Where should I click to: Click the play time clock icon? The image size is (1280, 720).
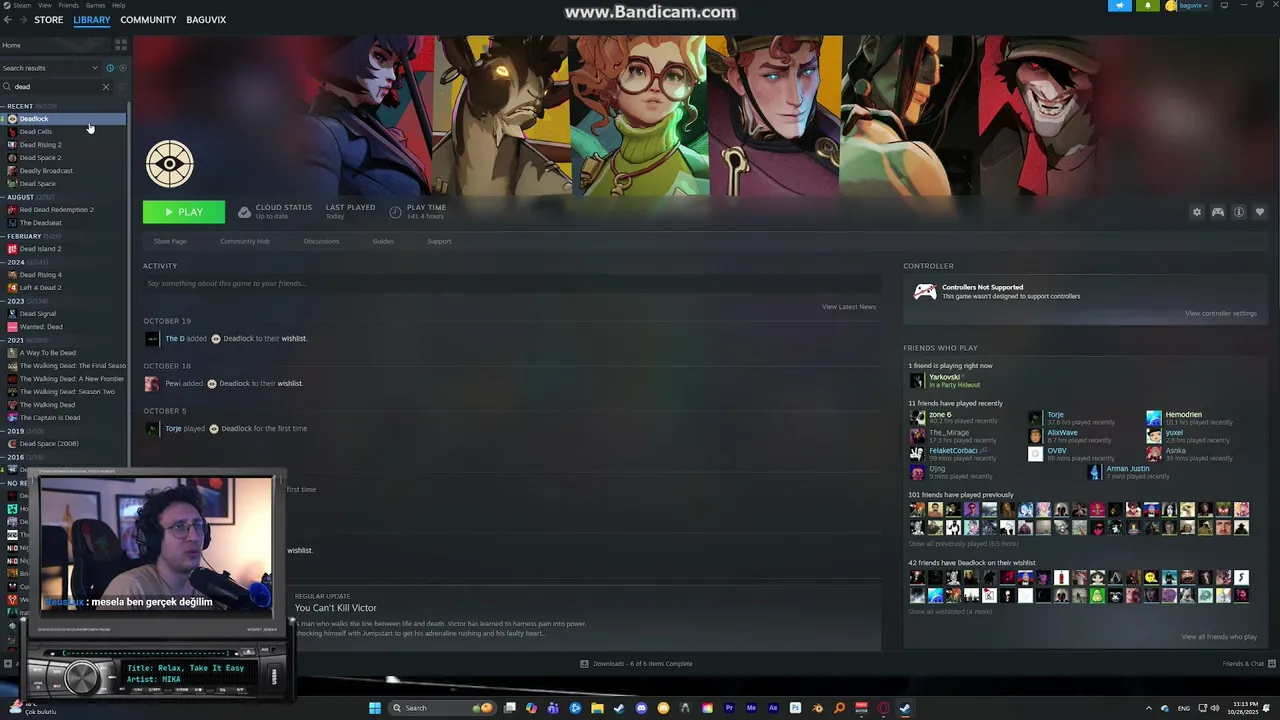tap(395, 212)
